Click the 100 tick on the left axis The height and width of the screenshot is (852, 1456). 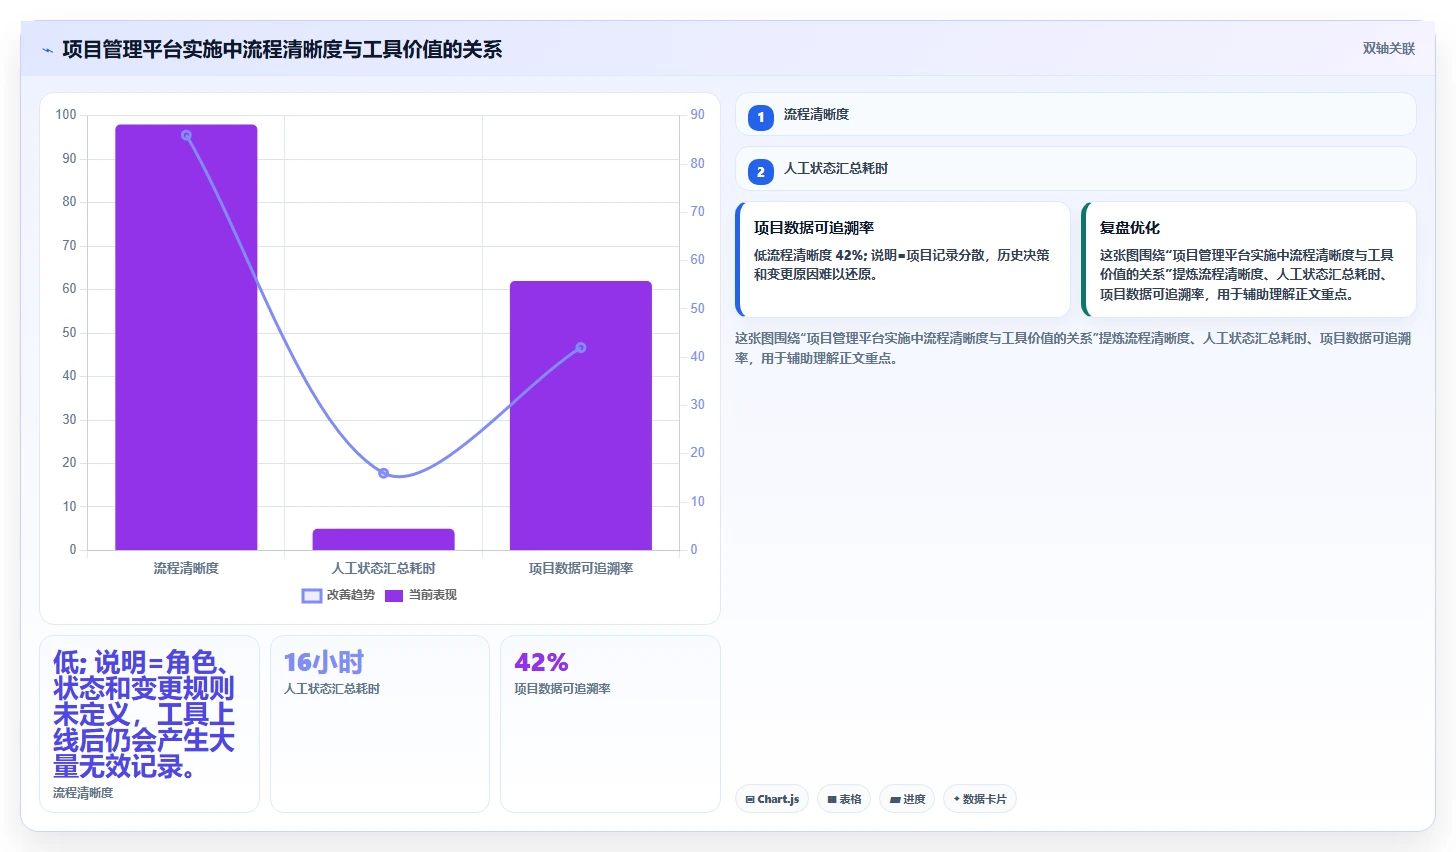click(66, 115)
